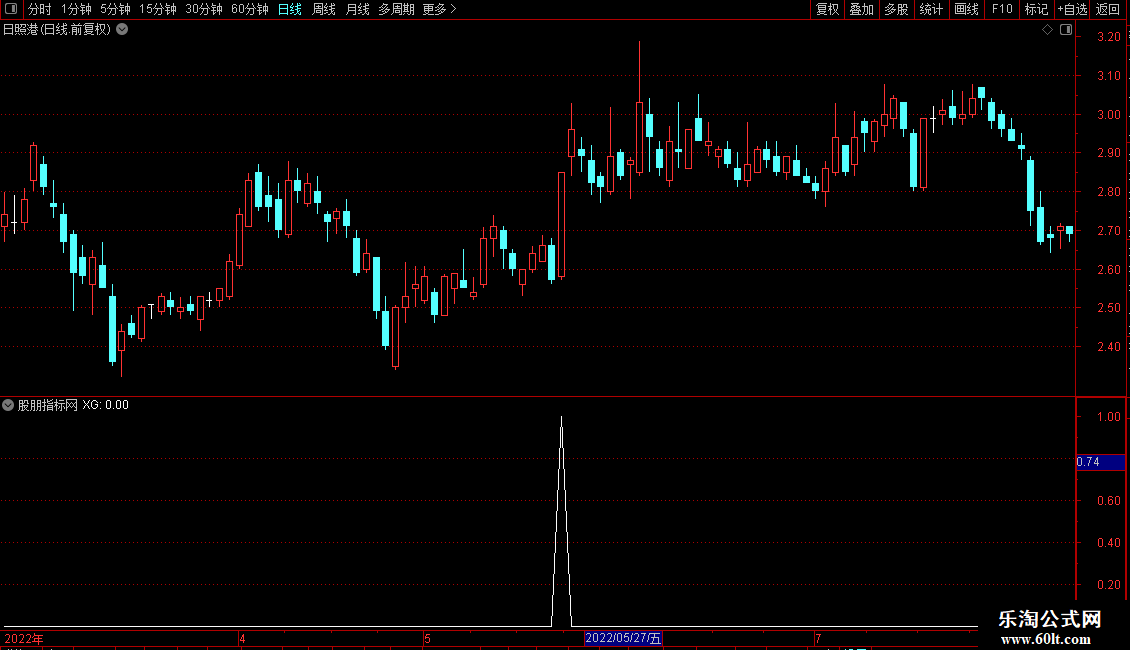
Task: Expand the 更多 periods menu
Action: coord(440,9)
